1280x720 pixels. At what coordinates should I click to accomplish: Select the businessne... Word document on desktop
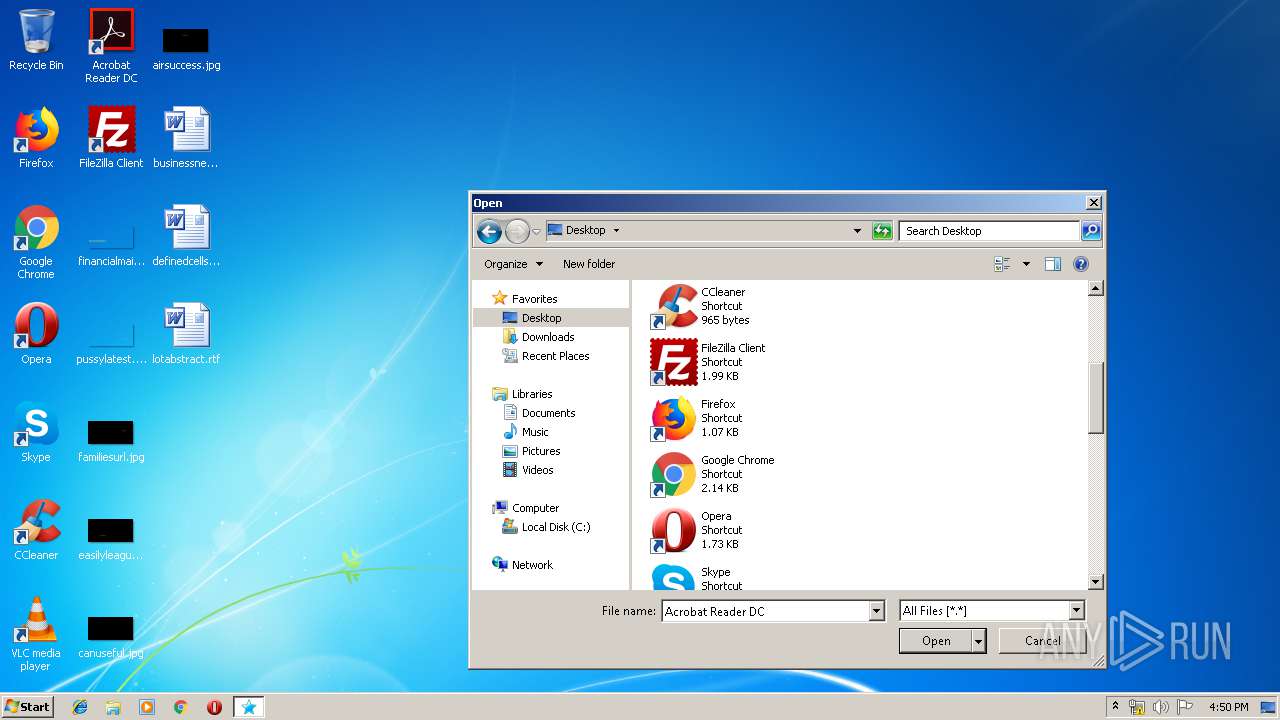[186, 138]
